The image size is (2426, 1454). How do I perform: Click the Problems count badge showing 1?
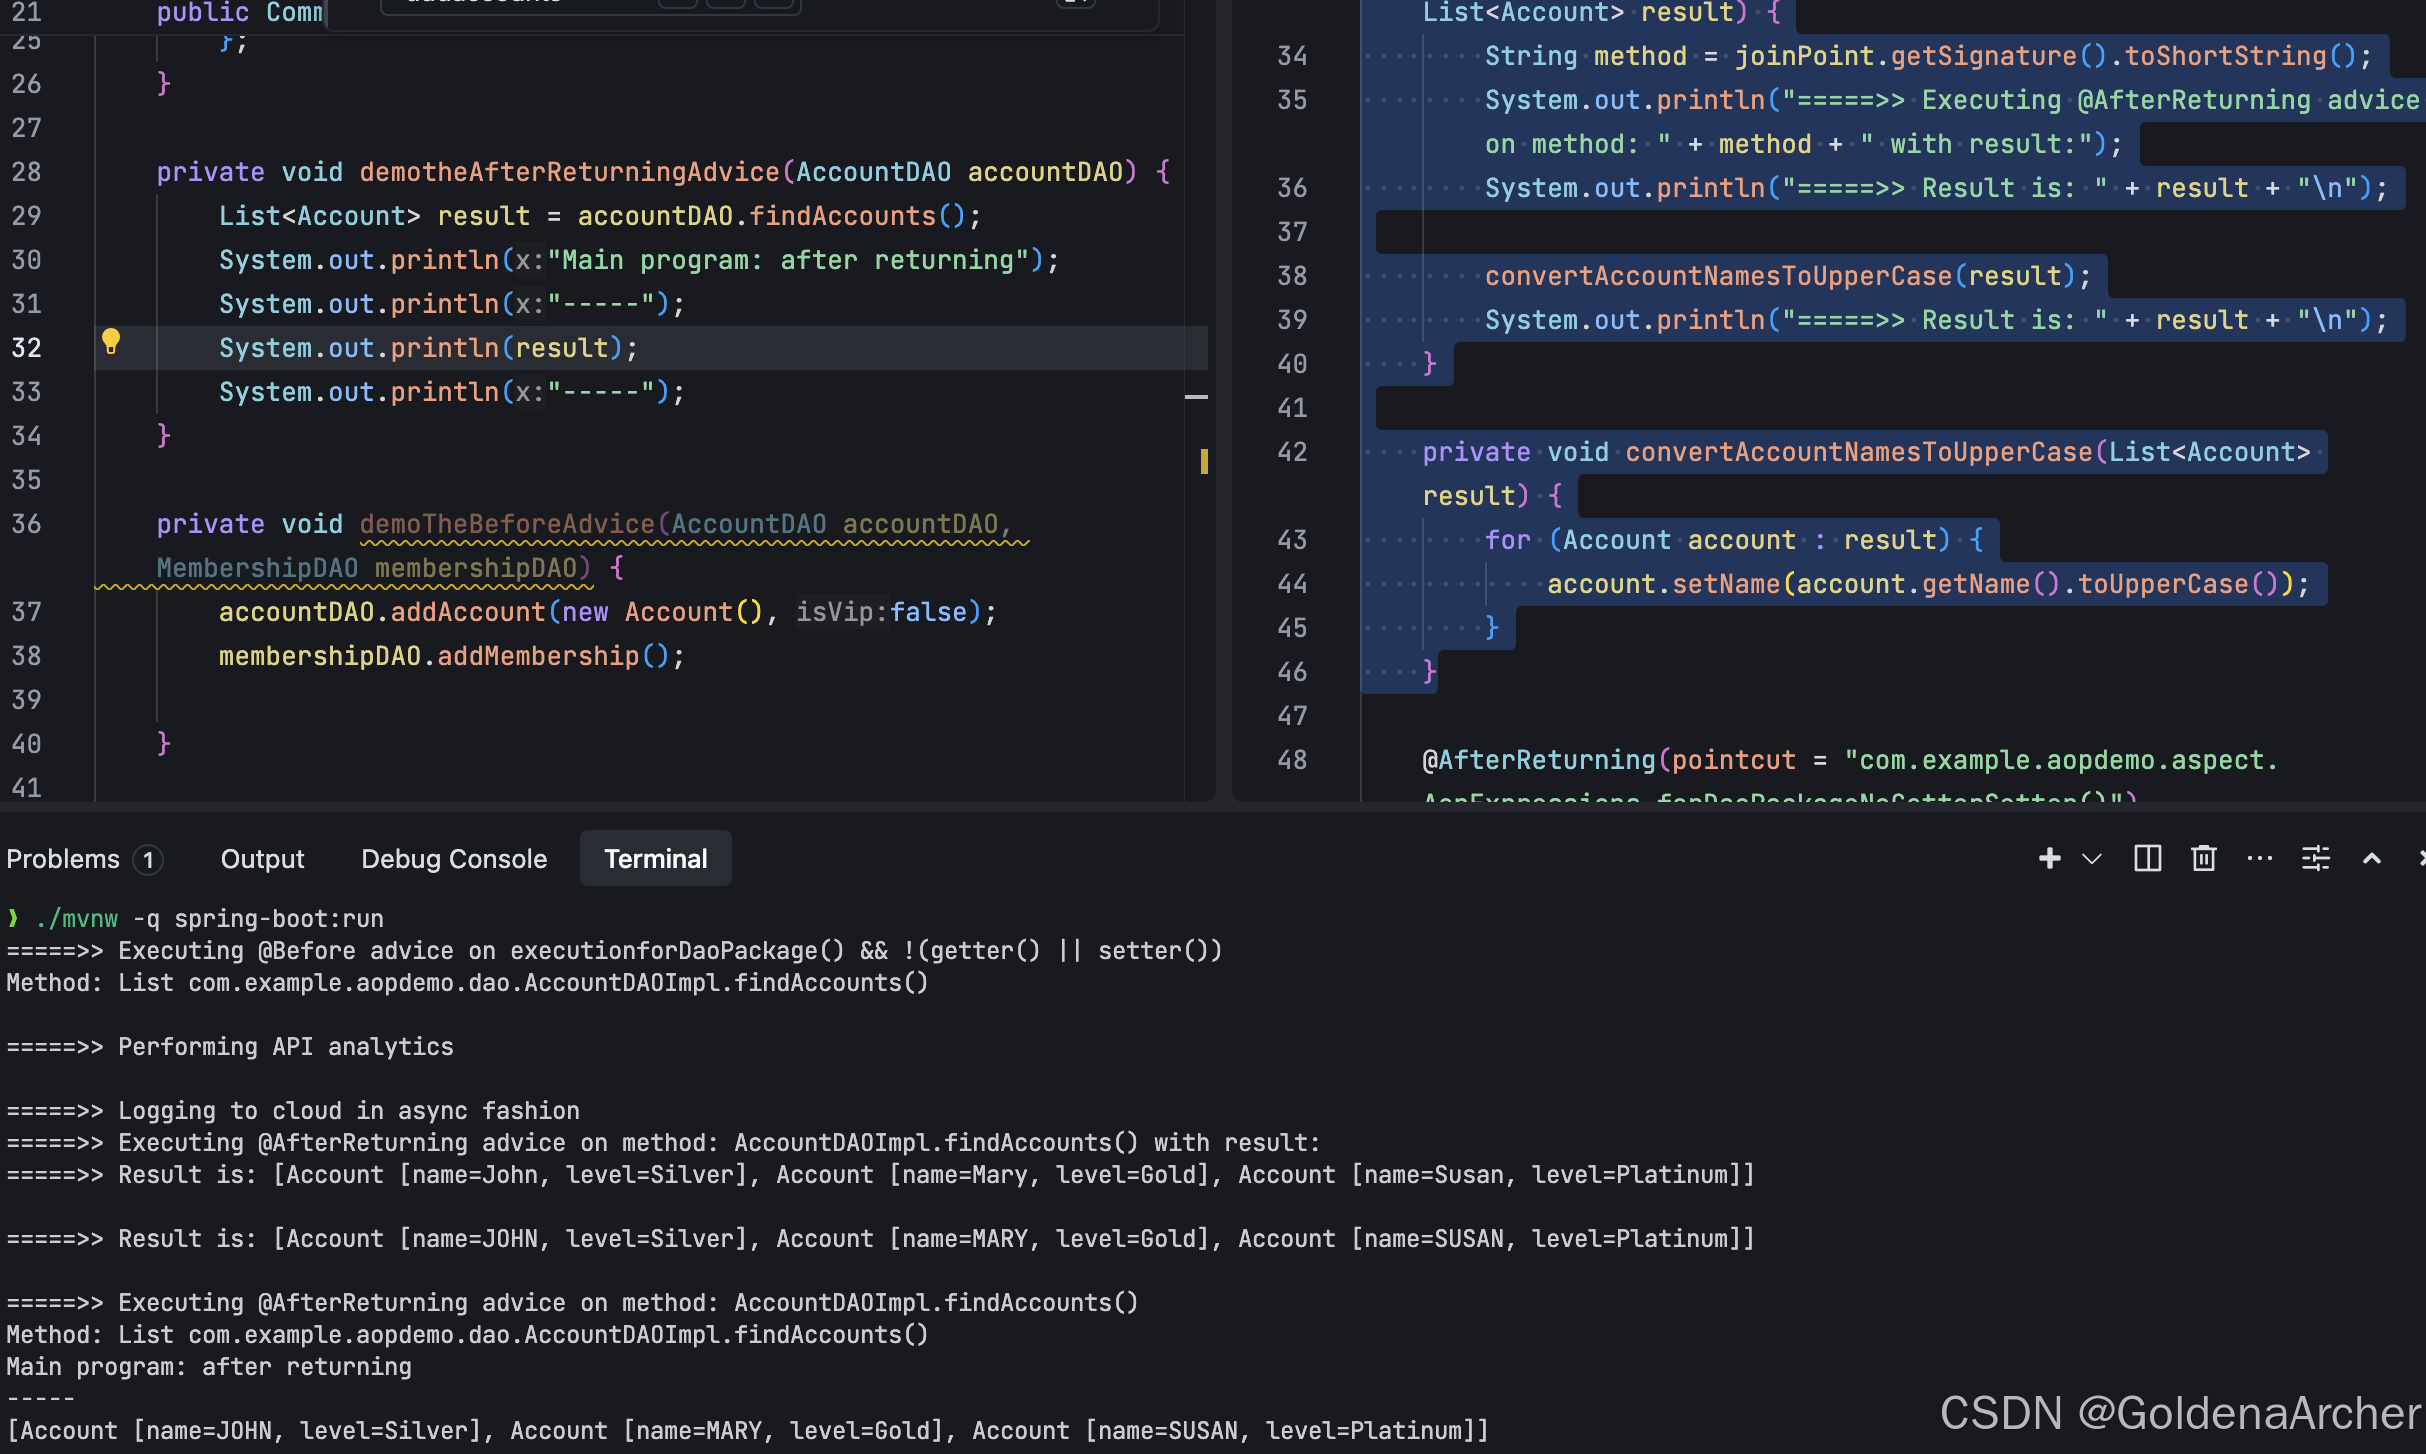click(x=148, y=860)
